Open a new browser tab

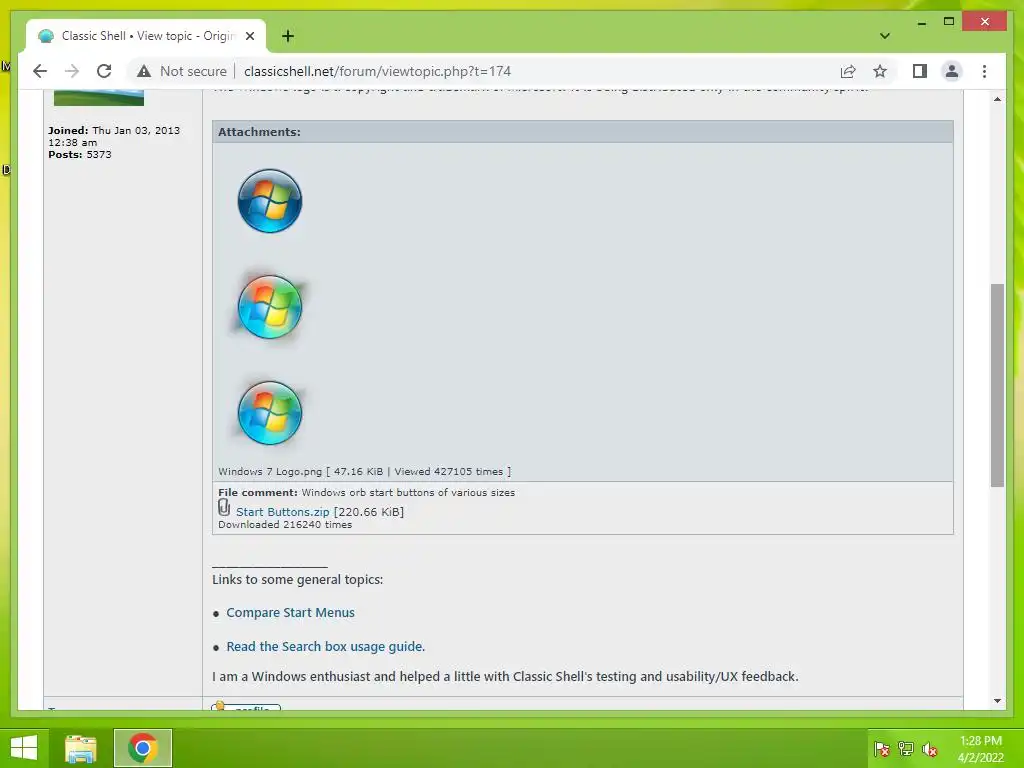click(x=288, y=36)
